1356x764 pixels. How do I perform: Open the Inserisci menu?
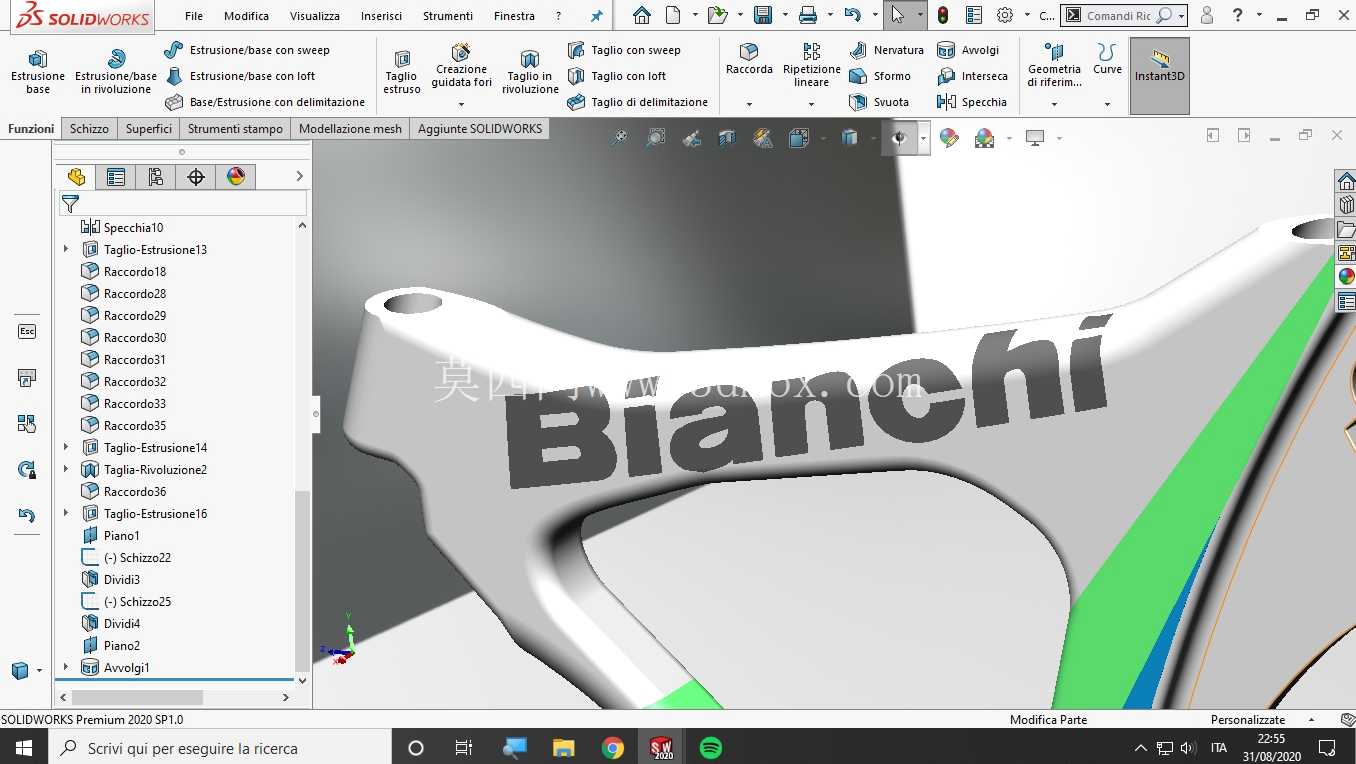(381, 16)
